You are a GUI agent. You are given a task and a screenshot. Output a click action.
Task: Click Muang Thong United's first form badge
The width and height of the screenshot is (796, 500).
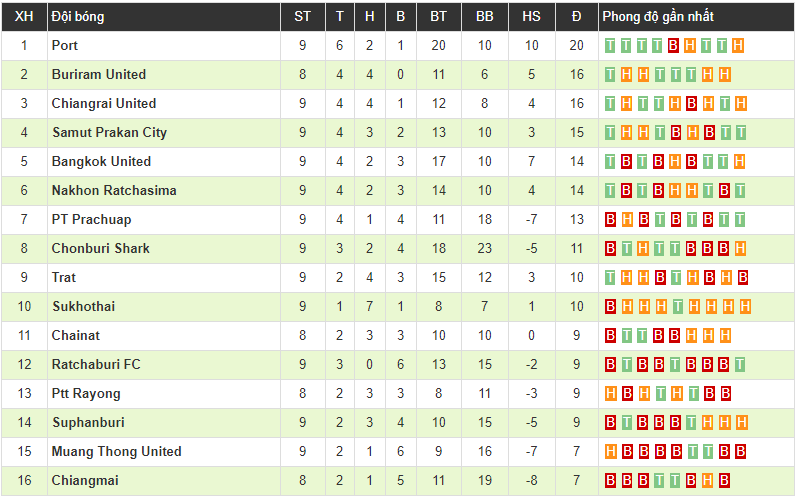coord(611,451)
